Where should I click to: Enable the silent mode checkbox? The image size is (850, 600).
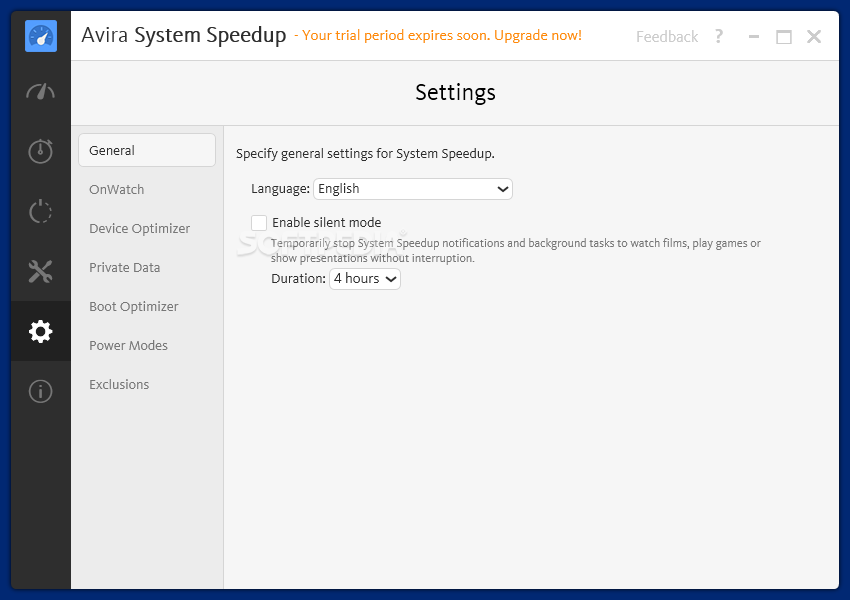tap(259, 223)
